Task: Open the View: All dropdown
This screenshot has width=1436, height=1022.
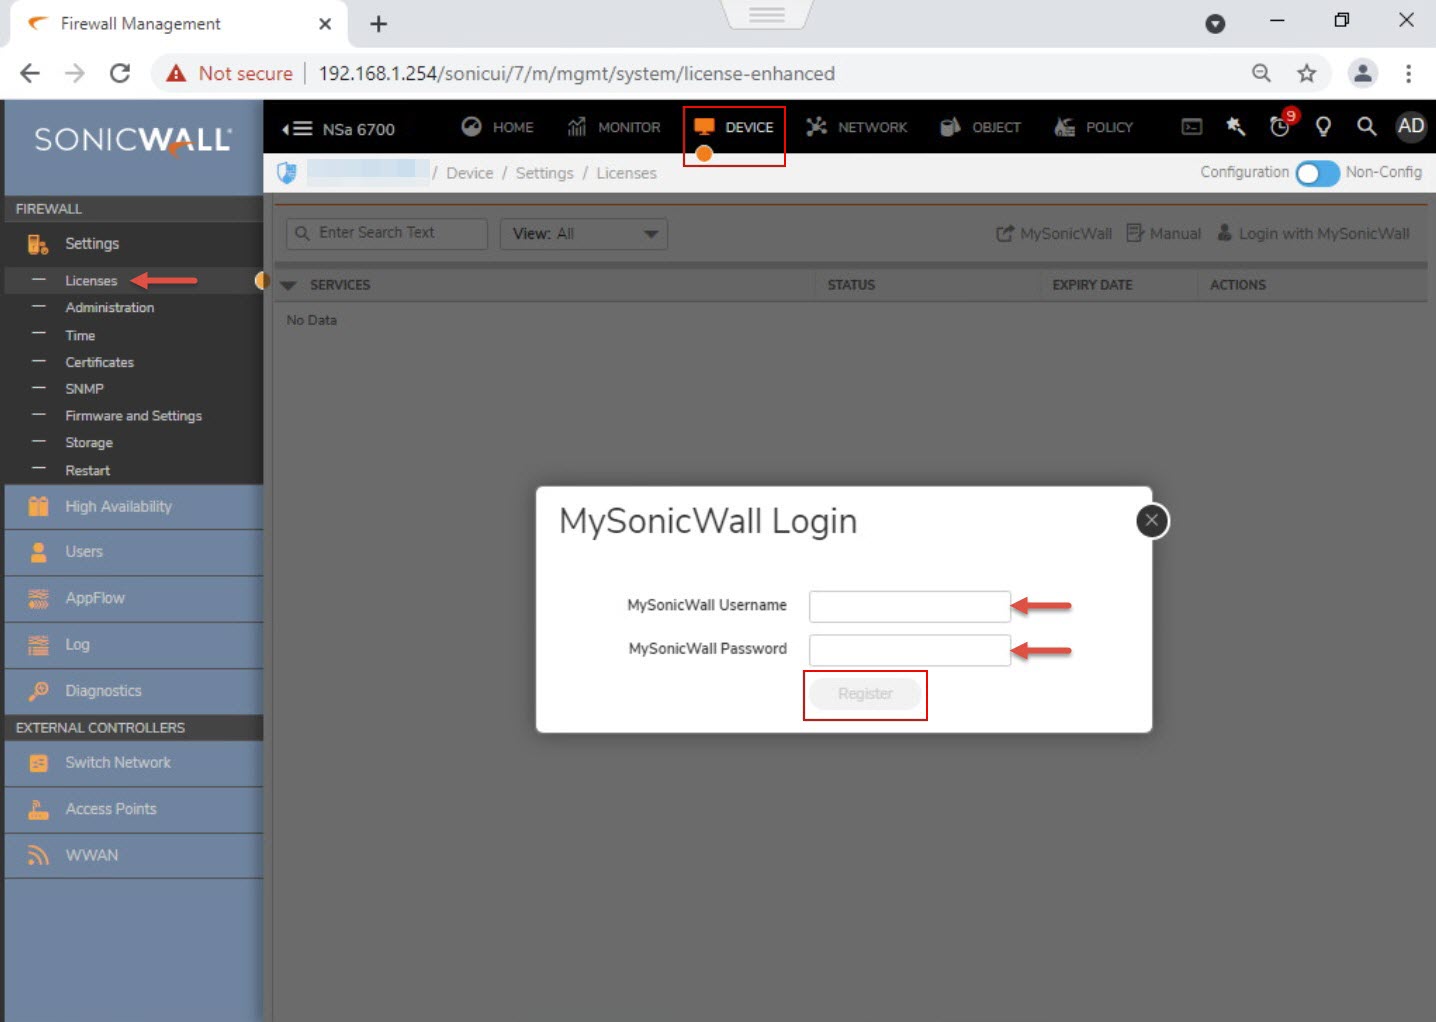Action: pyautogui.click(x=583, y=234)
